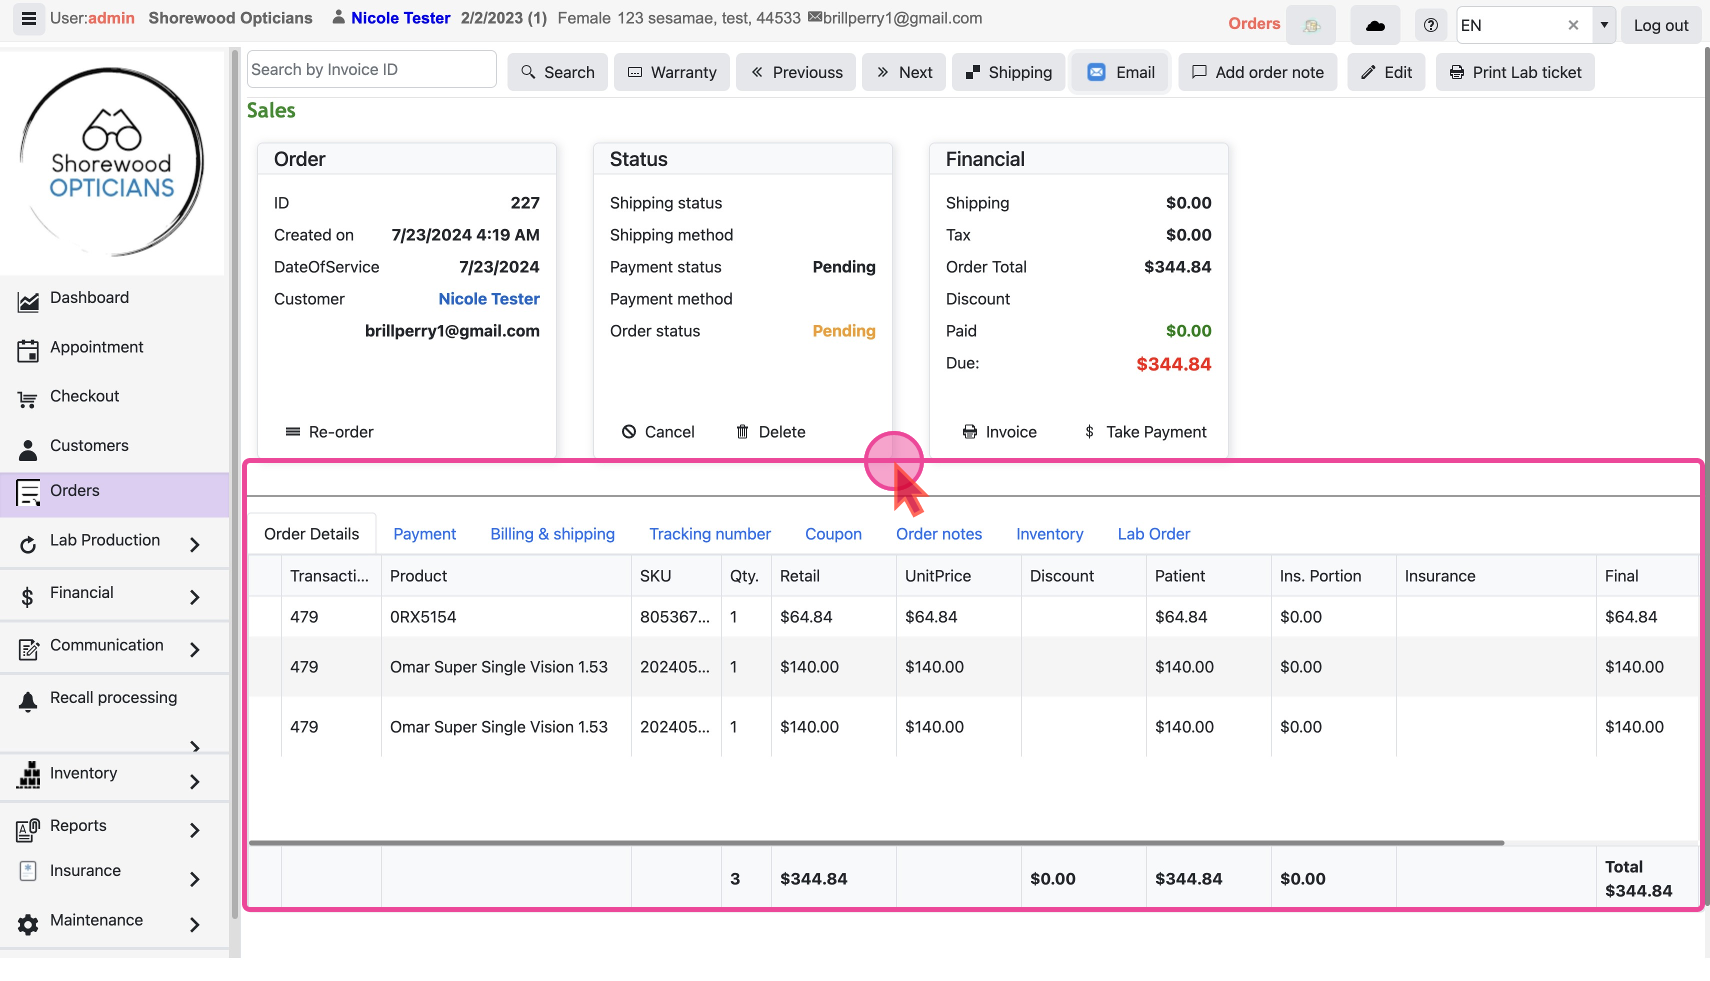
Task: Click the Search by Invoice ID field
Action: (371, 69)
